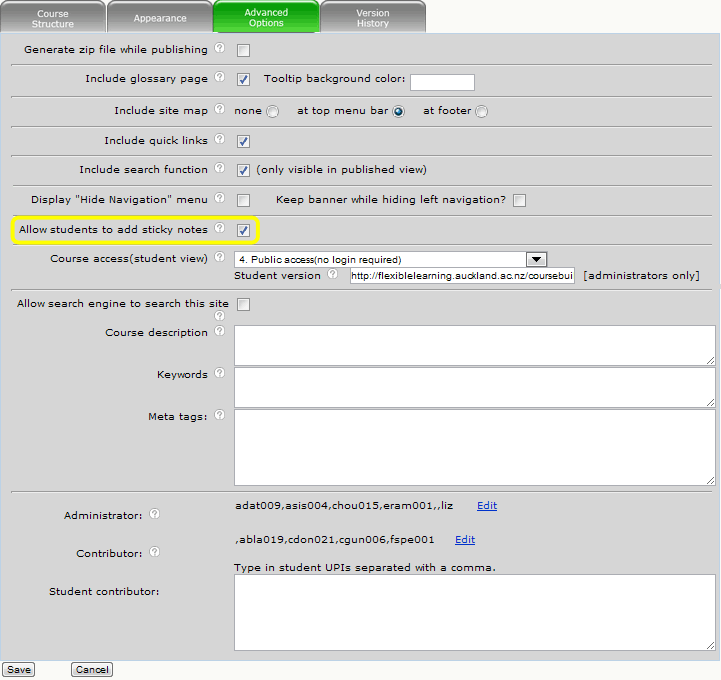721x680 pixels.
Task: Check Allow search engine to search site
Action: [x=243, y=304]
